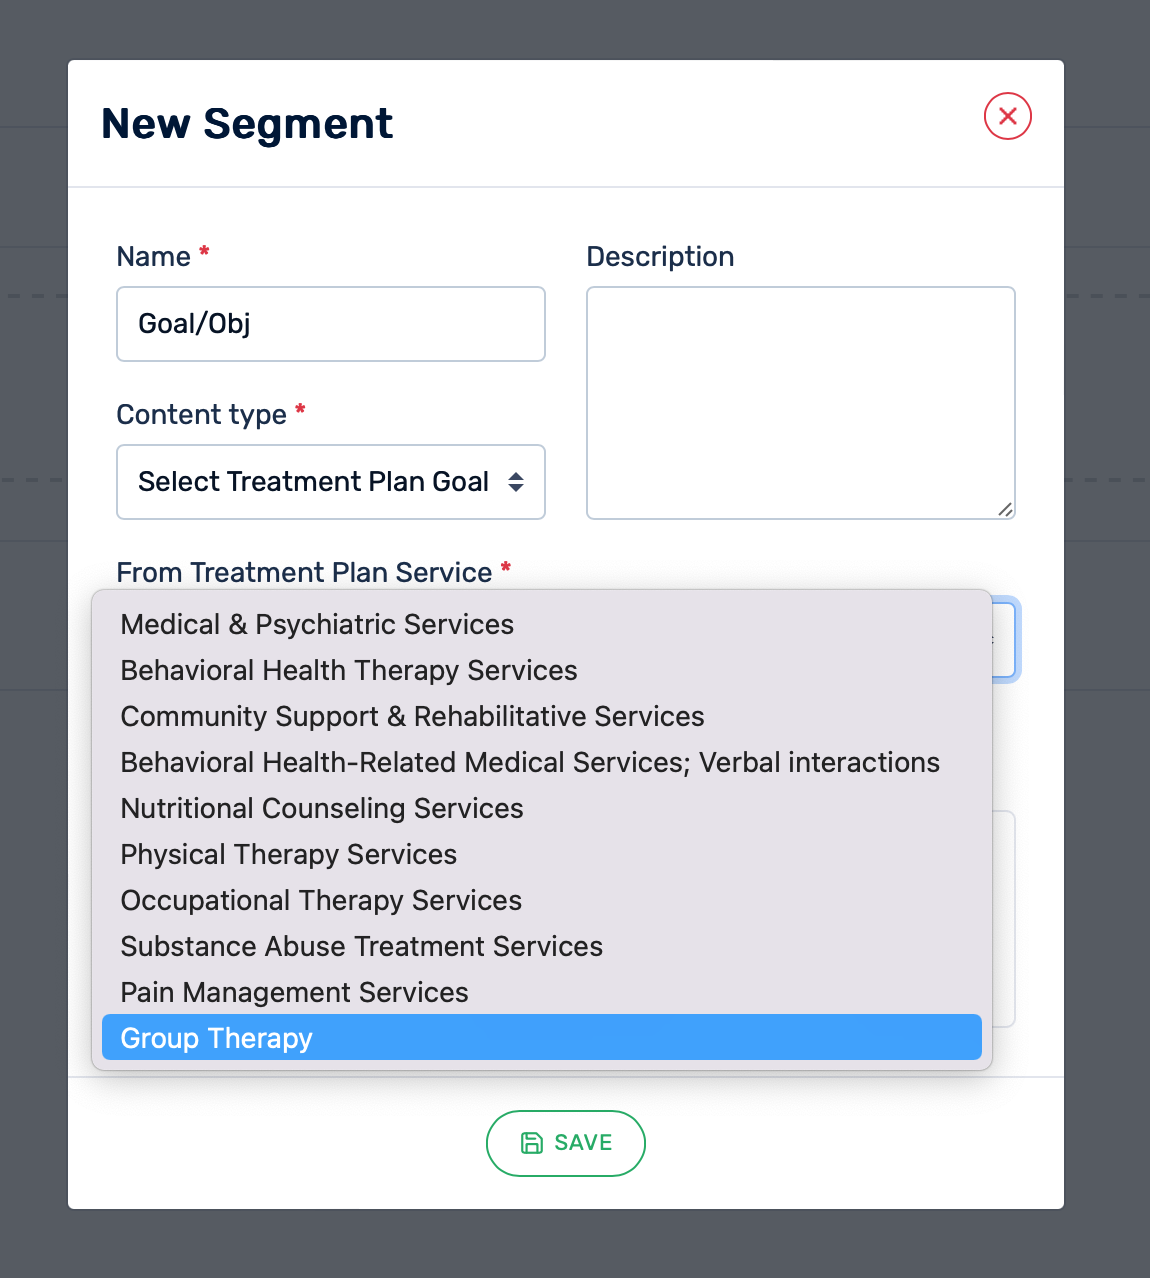1150x1278 pixels.
Task: Select Community Support & Rehabilitative Services
Action: (x=412, y=717)
